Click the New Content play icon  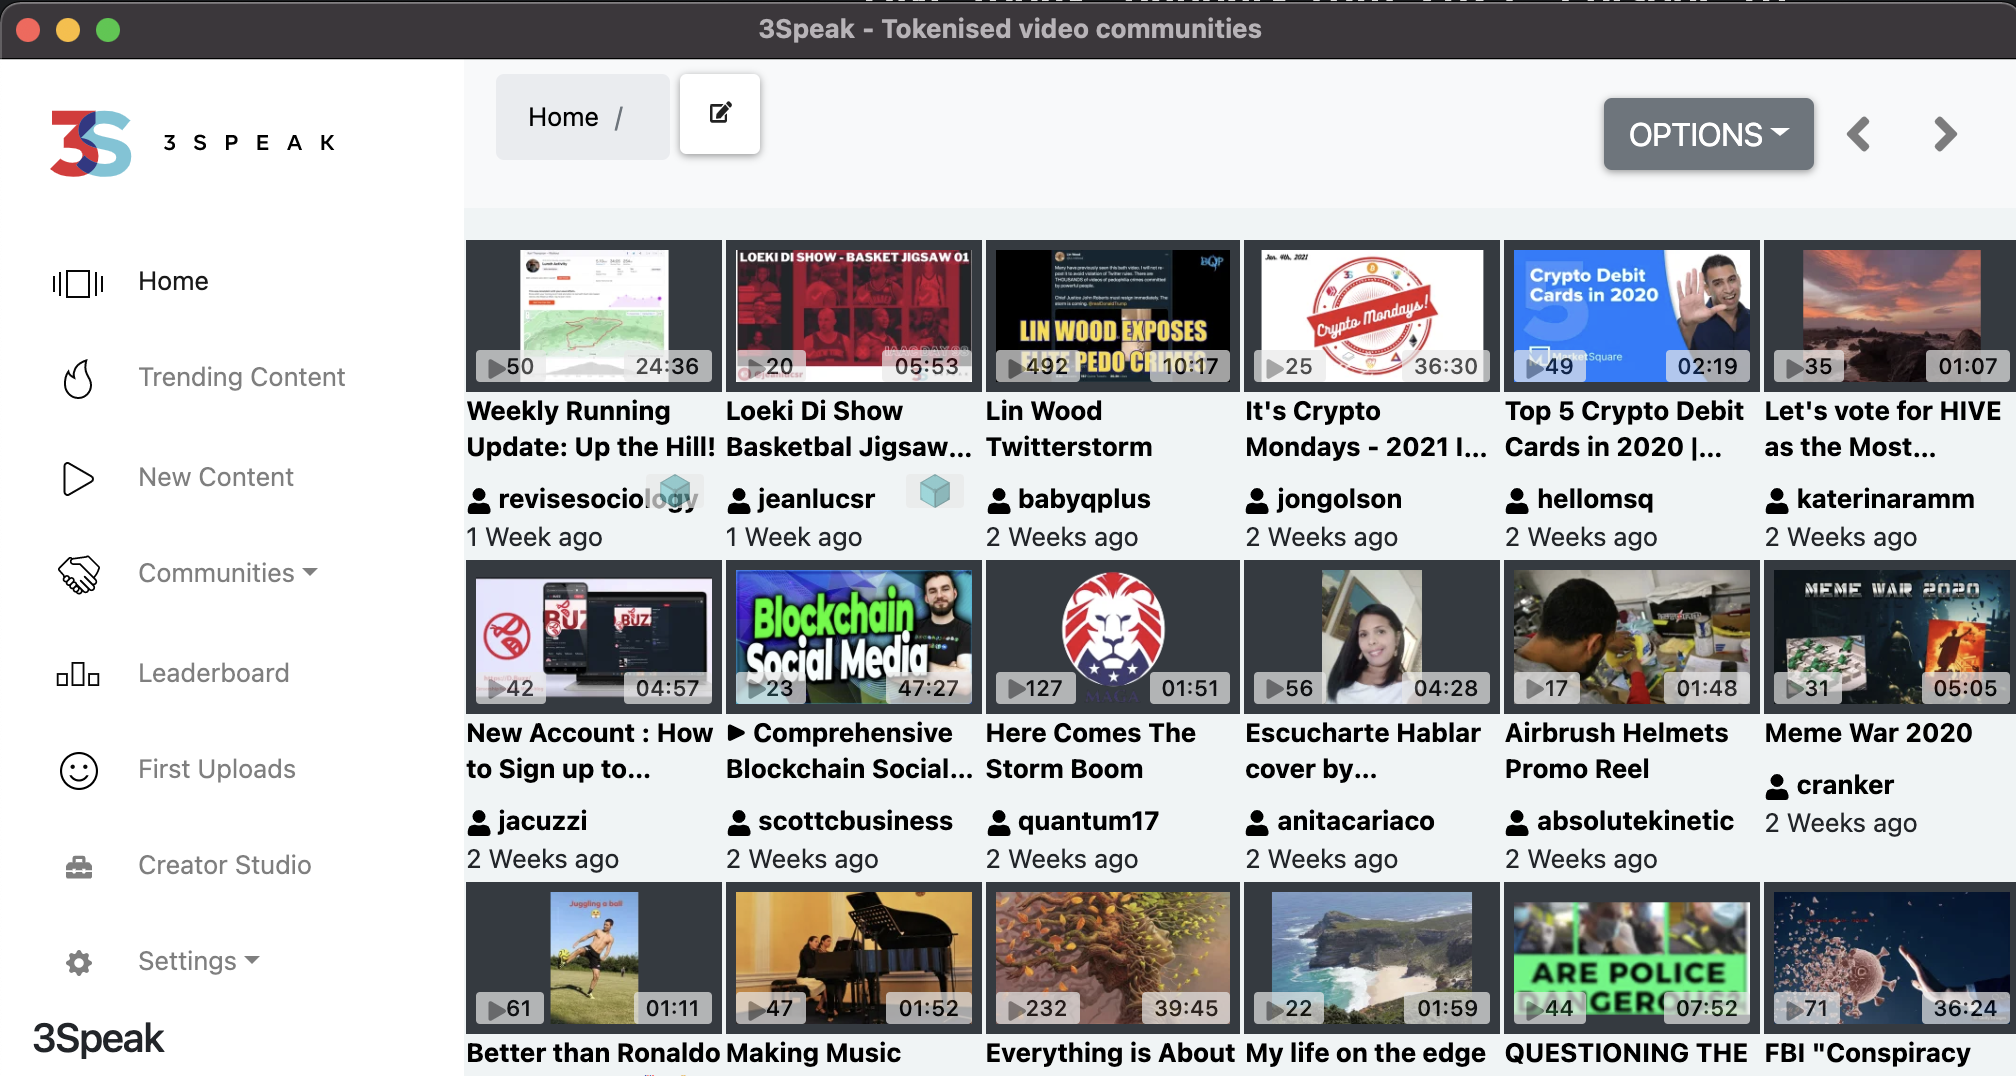[x=78, y=479]
